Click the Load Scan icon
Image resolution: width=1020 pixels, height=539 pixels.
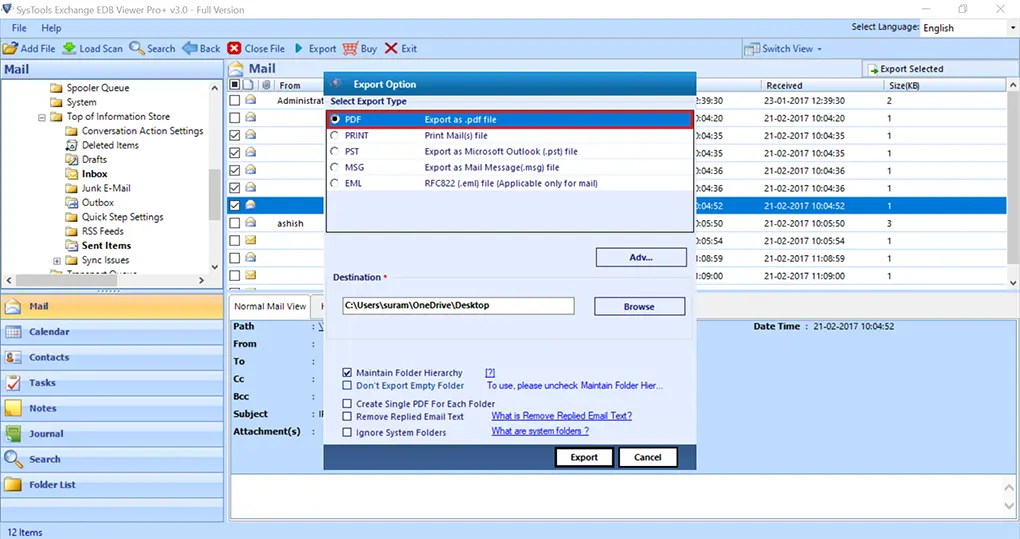(69, 48)
